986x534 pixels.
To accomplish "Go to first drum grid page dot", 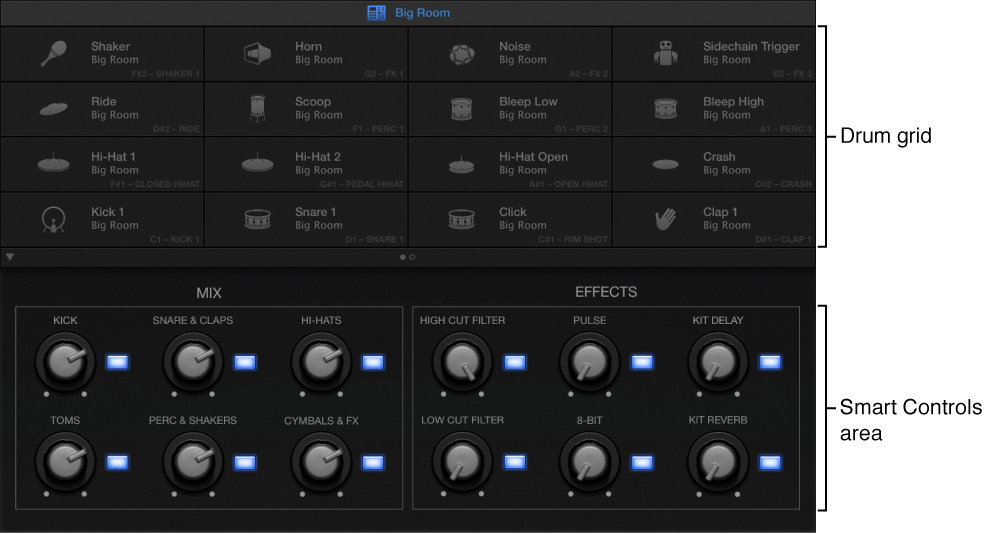I will point(402,257).
